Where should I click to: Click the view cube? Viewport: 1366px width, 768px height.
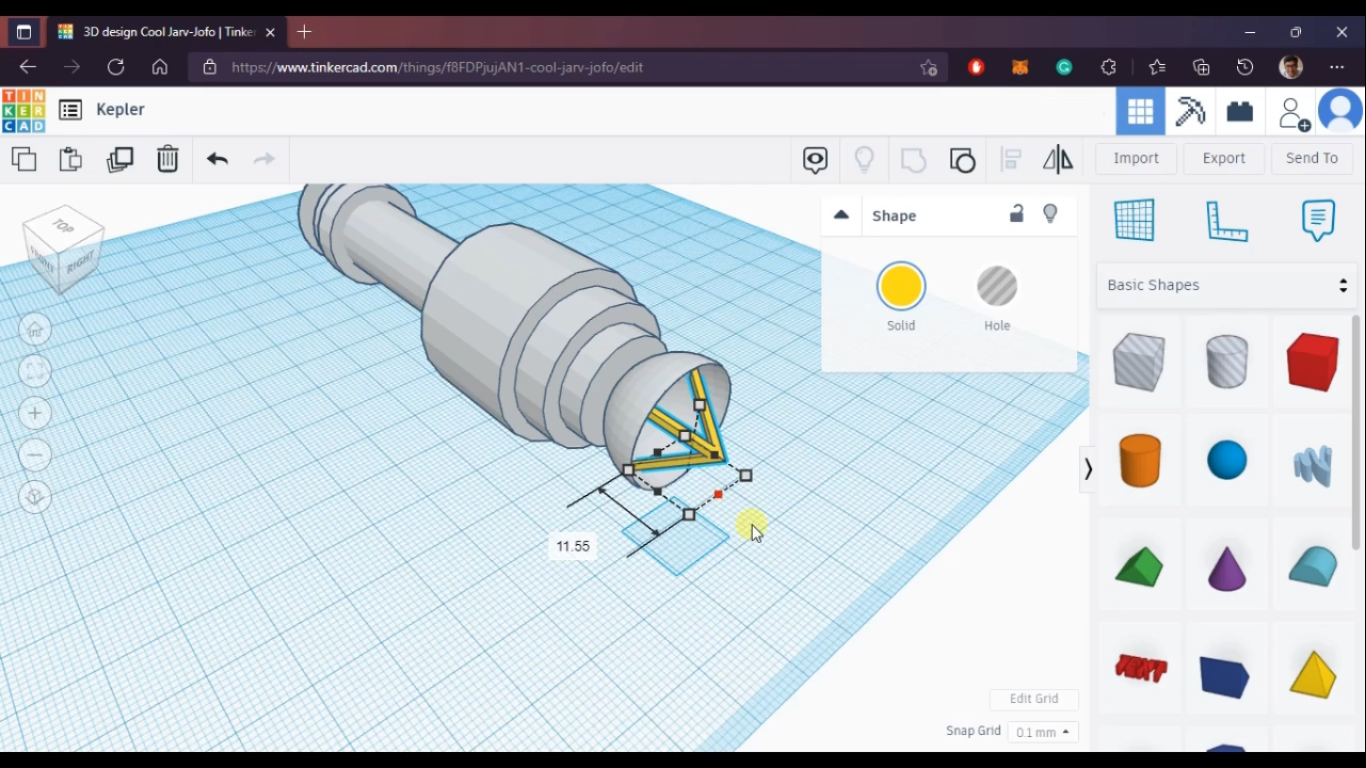coord(63,249)
